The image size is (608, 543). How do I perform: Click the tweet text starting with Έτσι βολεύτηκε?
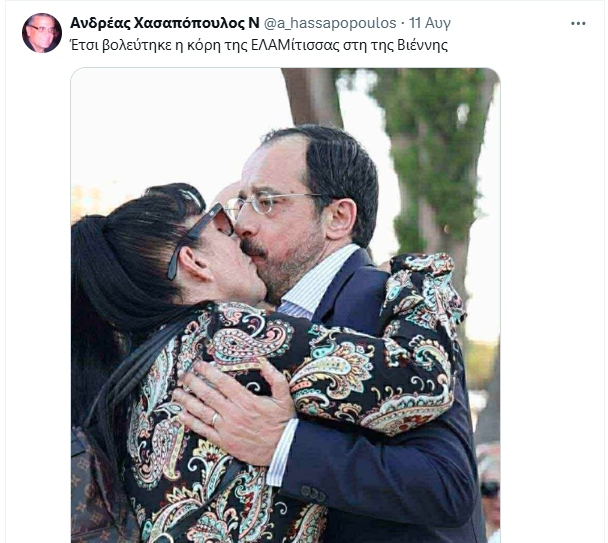pos(259,45)
